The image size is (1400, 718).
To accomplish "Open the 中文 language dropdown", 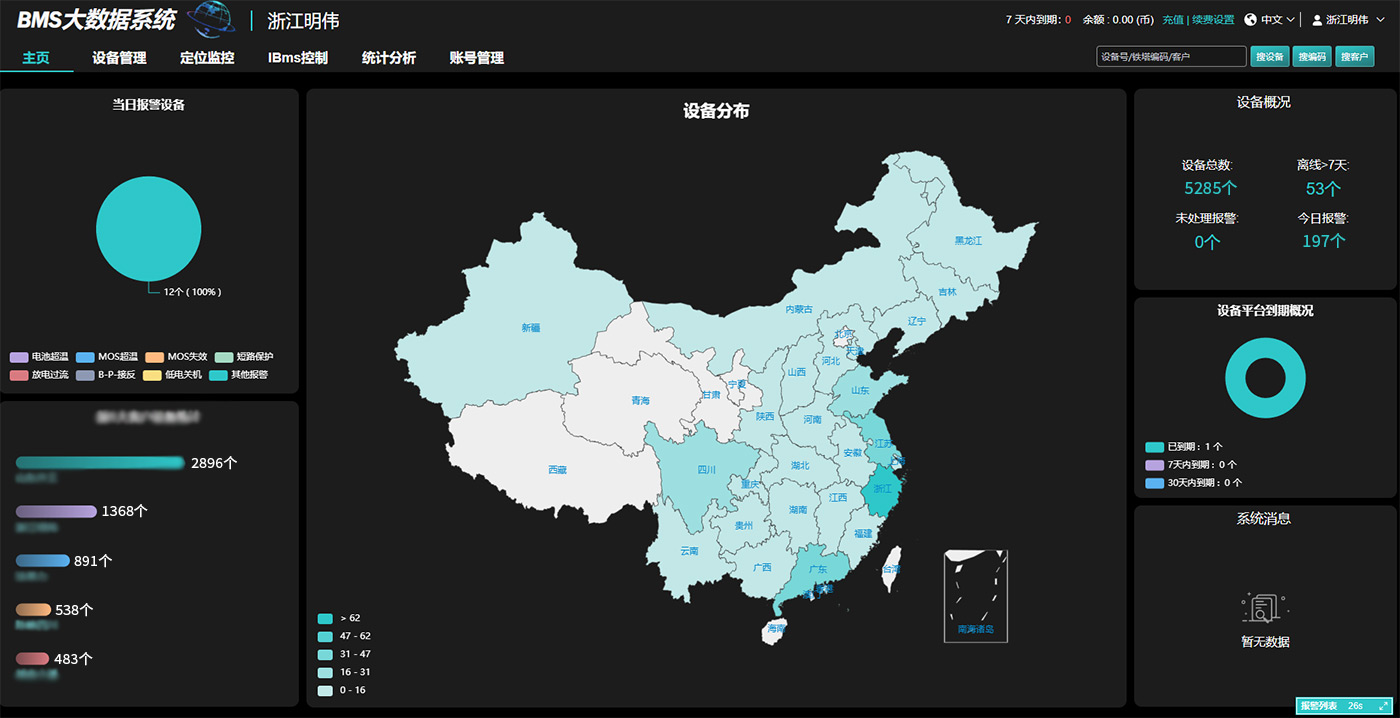I will tap(1277, 20).
